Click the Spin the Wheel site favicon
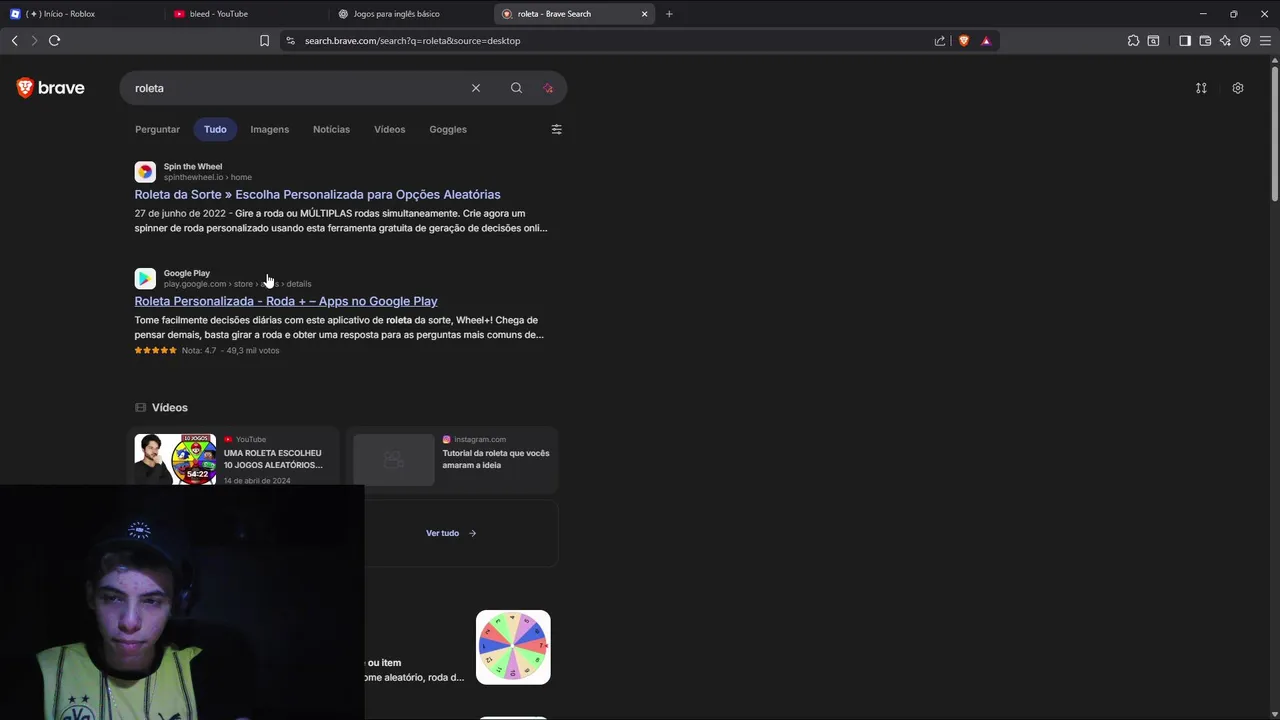1280x720 pixels. [x=145, y=172]
